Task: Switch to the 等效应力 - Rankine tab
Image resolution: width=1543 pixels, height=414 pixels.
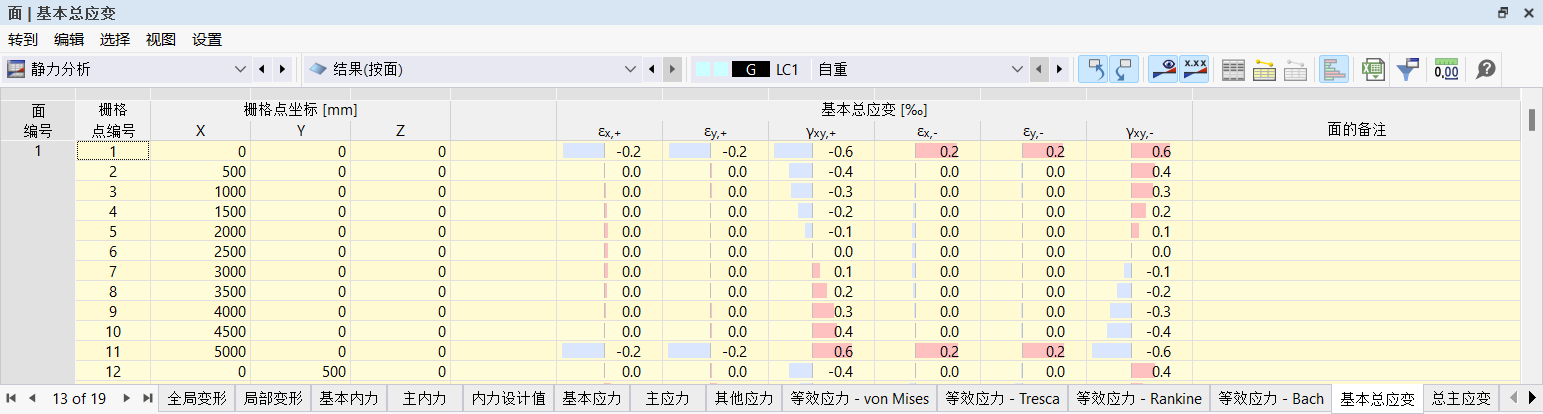Action: point(1139,398)
